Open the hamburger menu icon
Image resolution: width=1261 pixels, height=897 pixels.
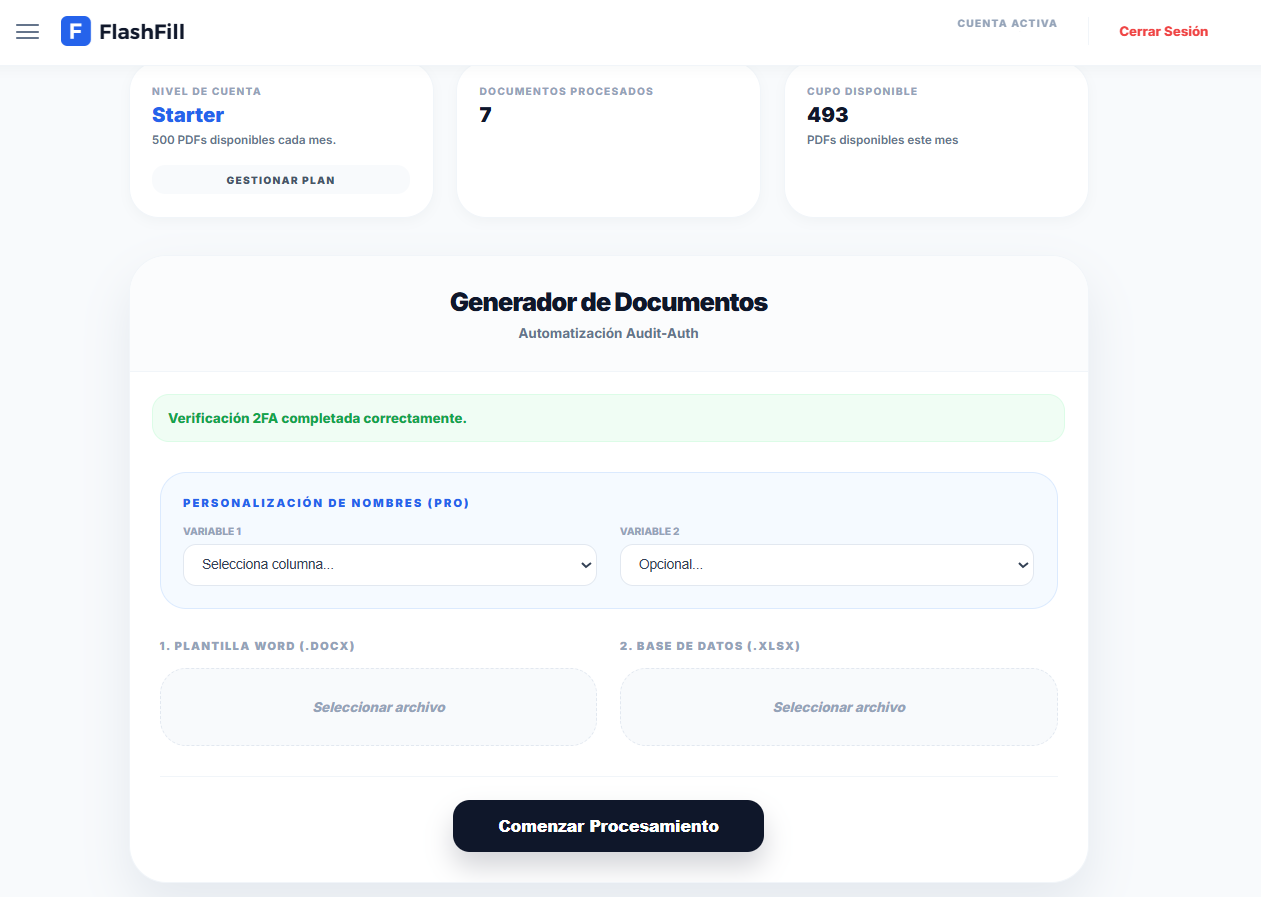pos(28,32)
